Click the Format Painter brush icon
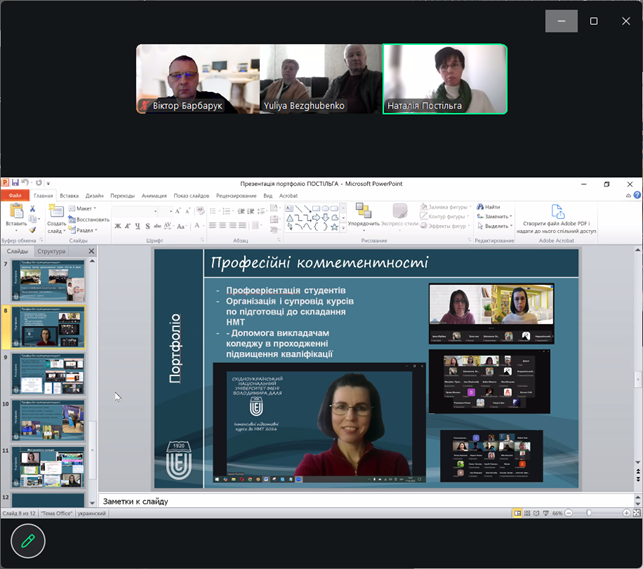The width and height of the screenshot is (643, 569). click(x=32, y=230)
